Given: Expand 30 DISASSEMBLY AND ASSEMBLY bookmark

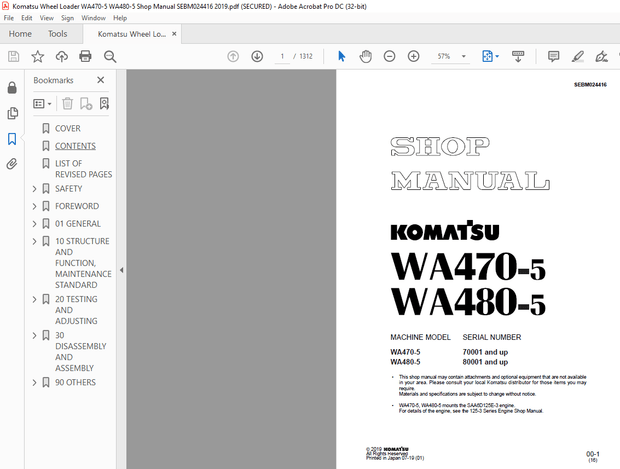Looking at the screenshot, I should (x=34, y=335).
